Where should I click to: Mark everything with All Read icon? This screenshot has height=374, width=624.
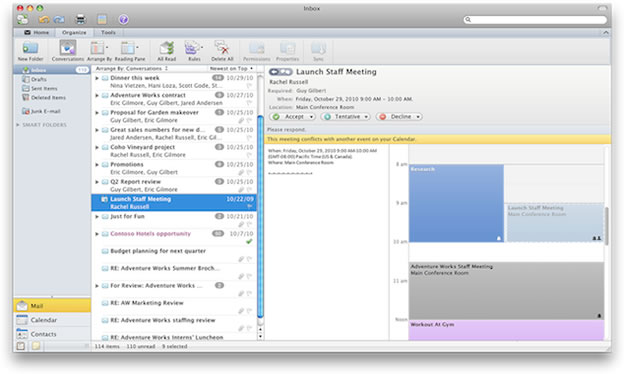(167, 48)
